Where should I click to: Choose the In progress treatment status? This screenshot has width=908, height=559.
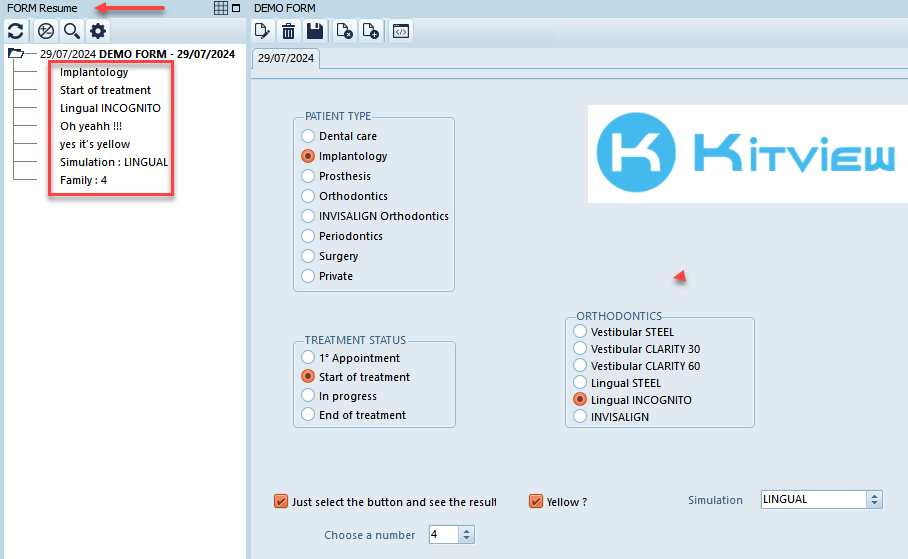pyautogui.click(x=308, y=396)
